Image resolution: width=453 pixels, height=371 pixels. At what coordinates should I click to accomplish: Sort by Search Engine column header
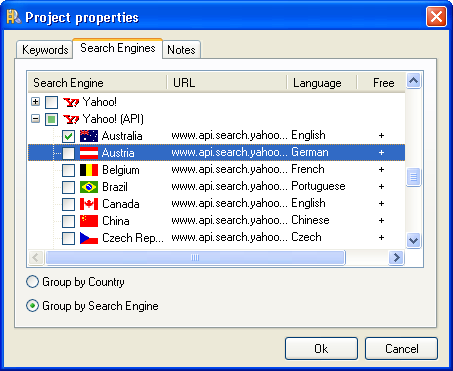(x=97, y=83)
